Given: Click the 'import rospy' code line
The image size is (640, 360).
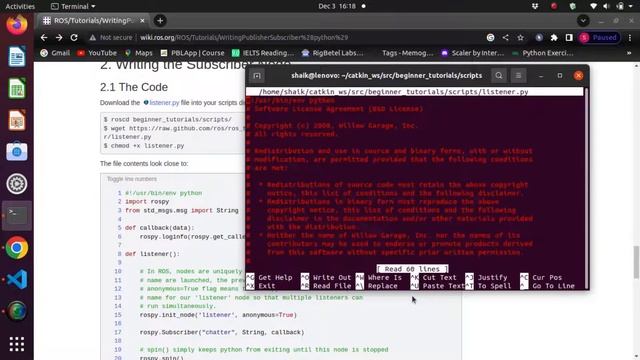Looking at the screenshot, I should [147, 202].
